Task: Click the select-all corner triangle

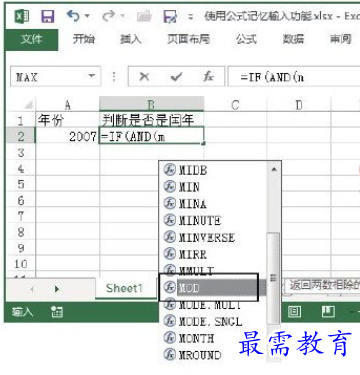Action: pyautogui.click(x=29, y=104)
